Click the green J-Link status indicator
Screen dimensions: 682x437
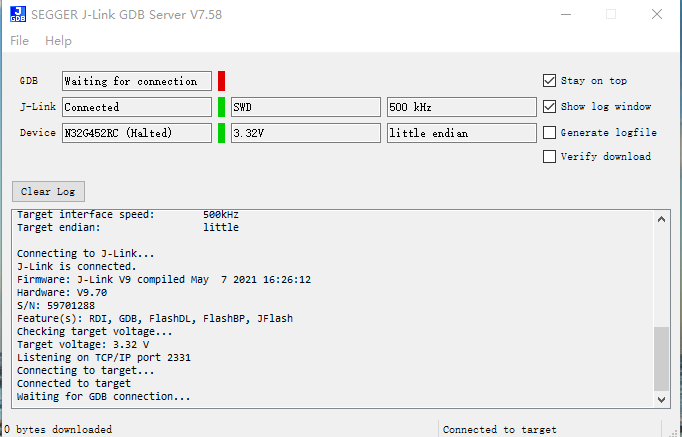(x=221, y=107)
